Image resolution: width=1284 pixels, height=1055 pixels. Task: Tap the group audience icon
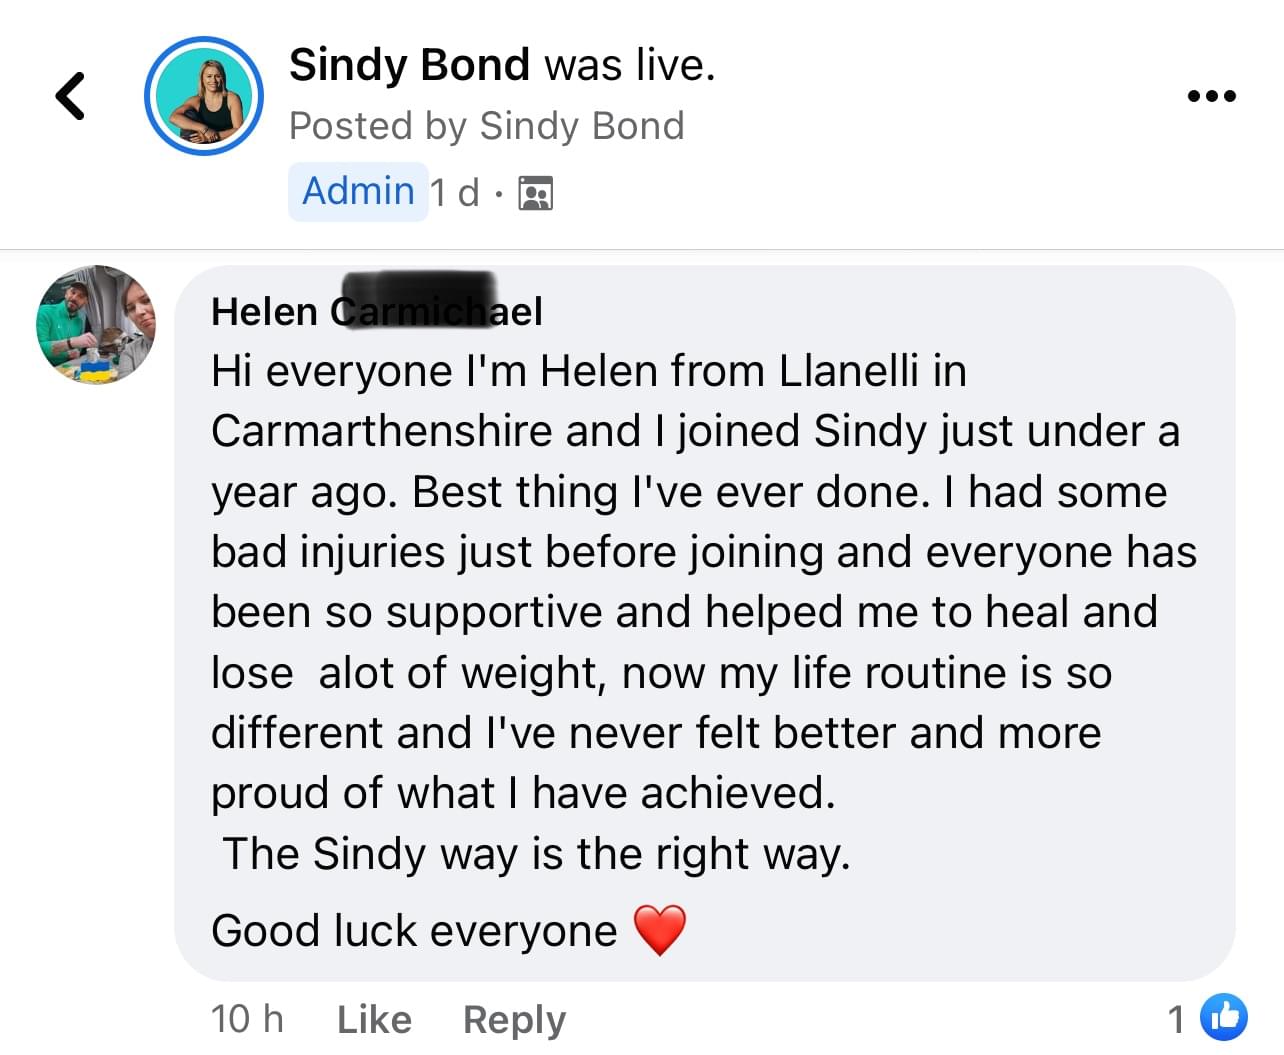536,193
